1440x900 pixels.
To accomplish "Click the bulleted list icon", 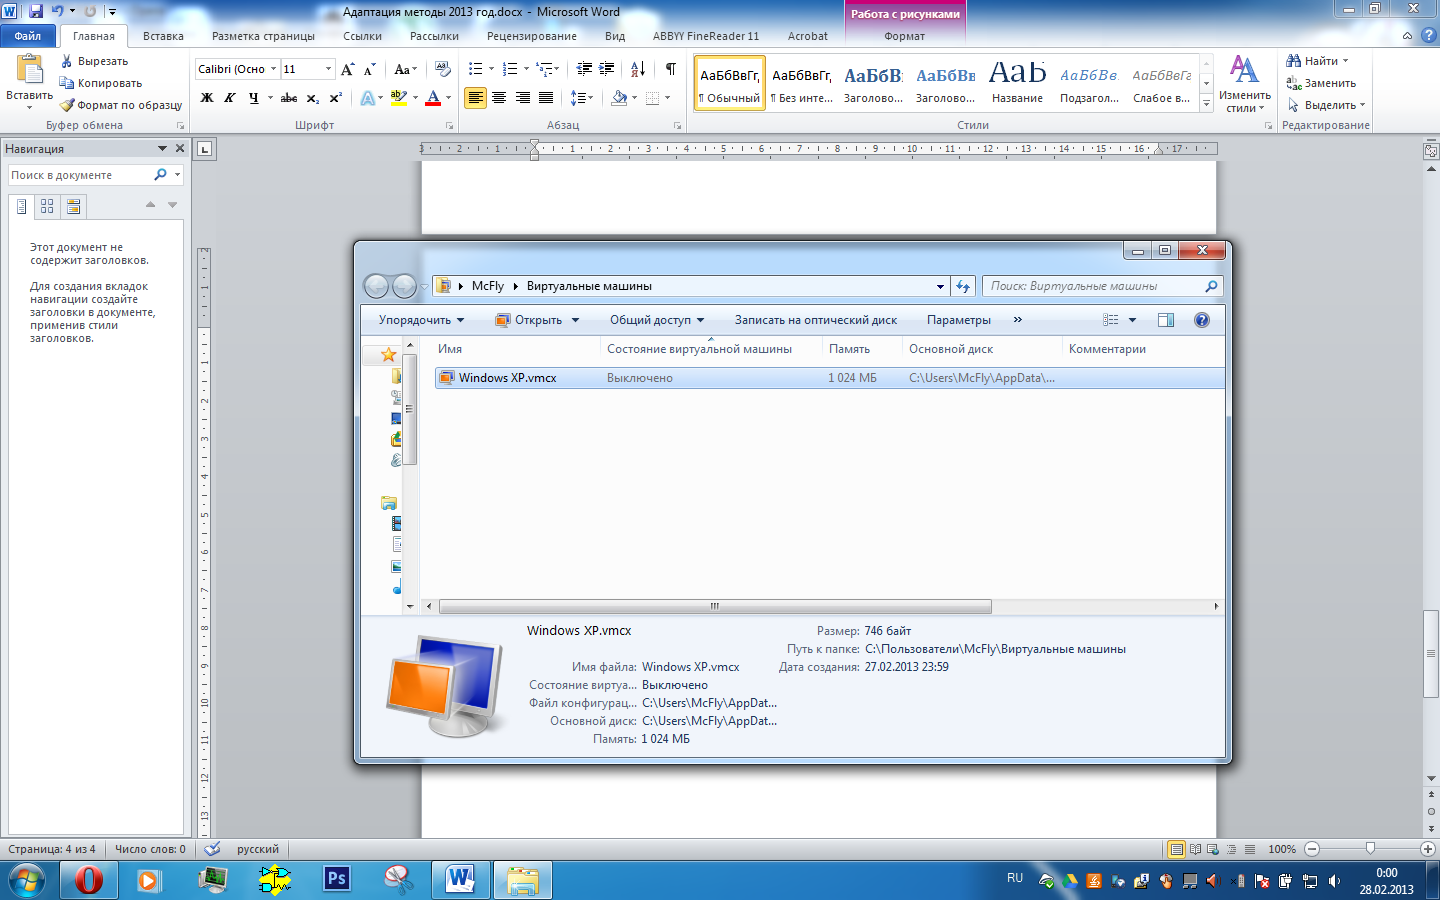I will [476, 69].
